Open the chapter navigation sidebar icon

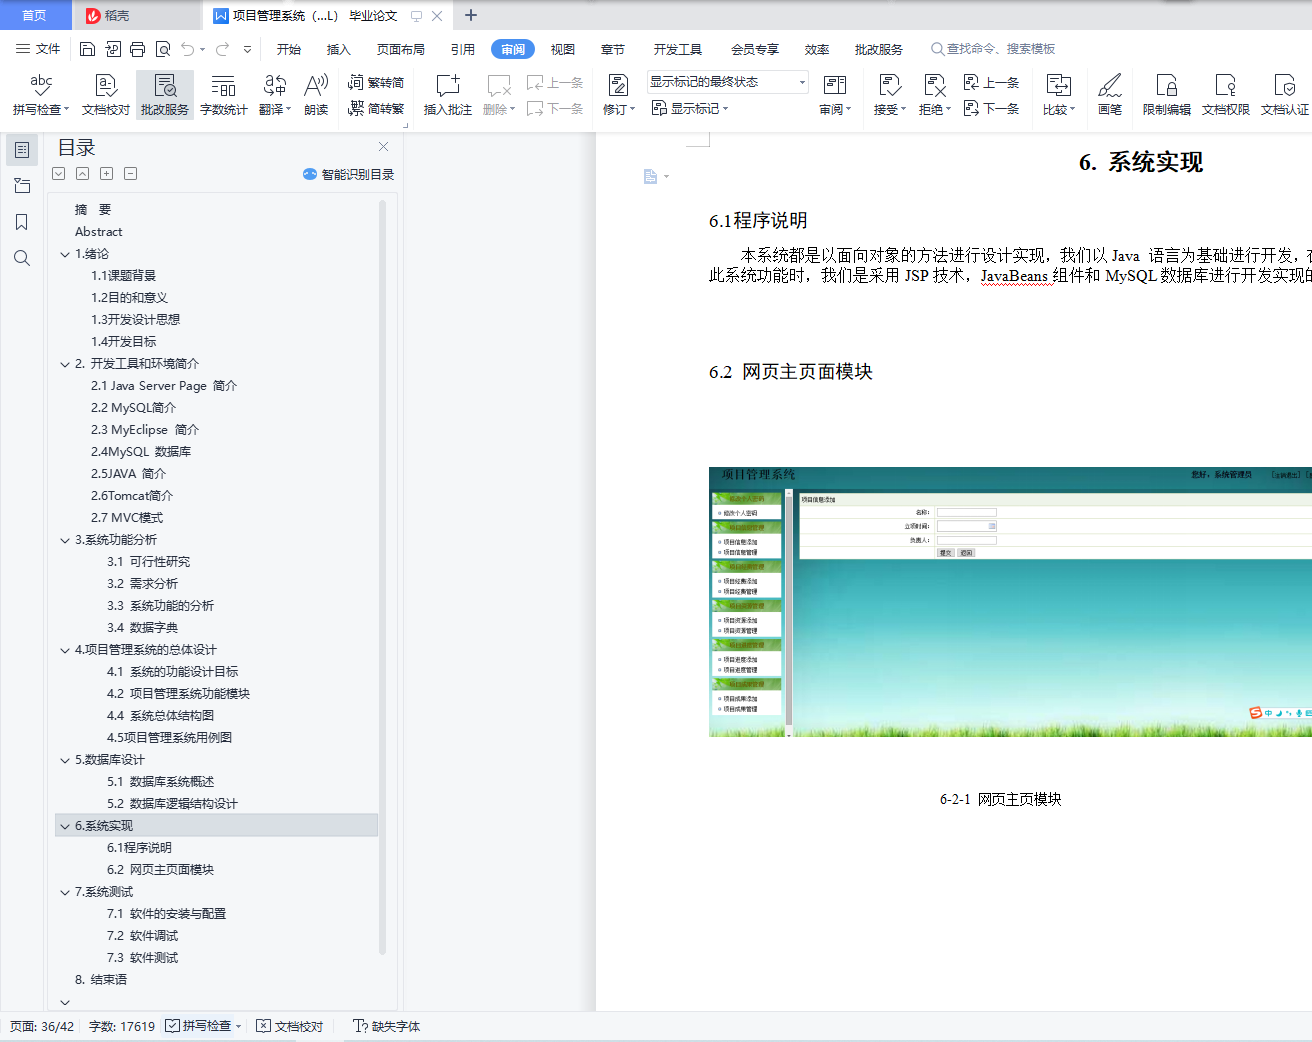pyautogui.click(x=22, y=186)
